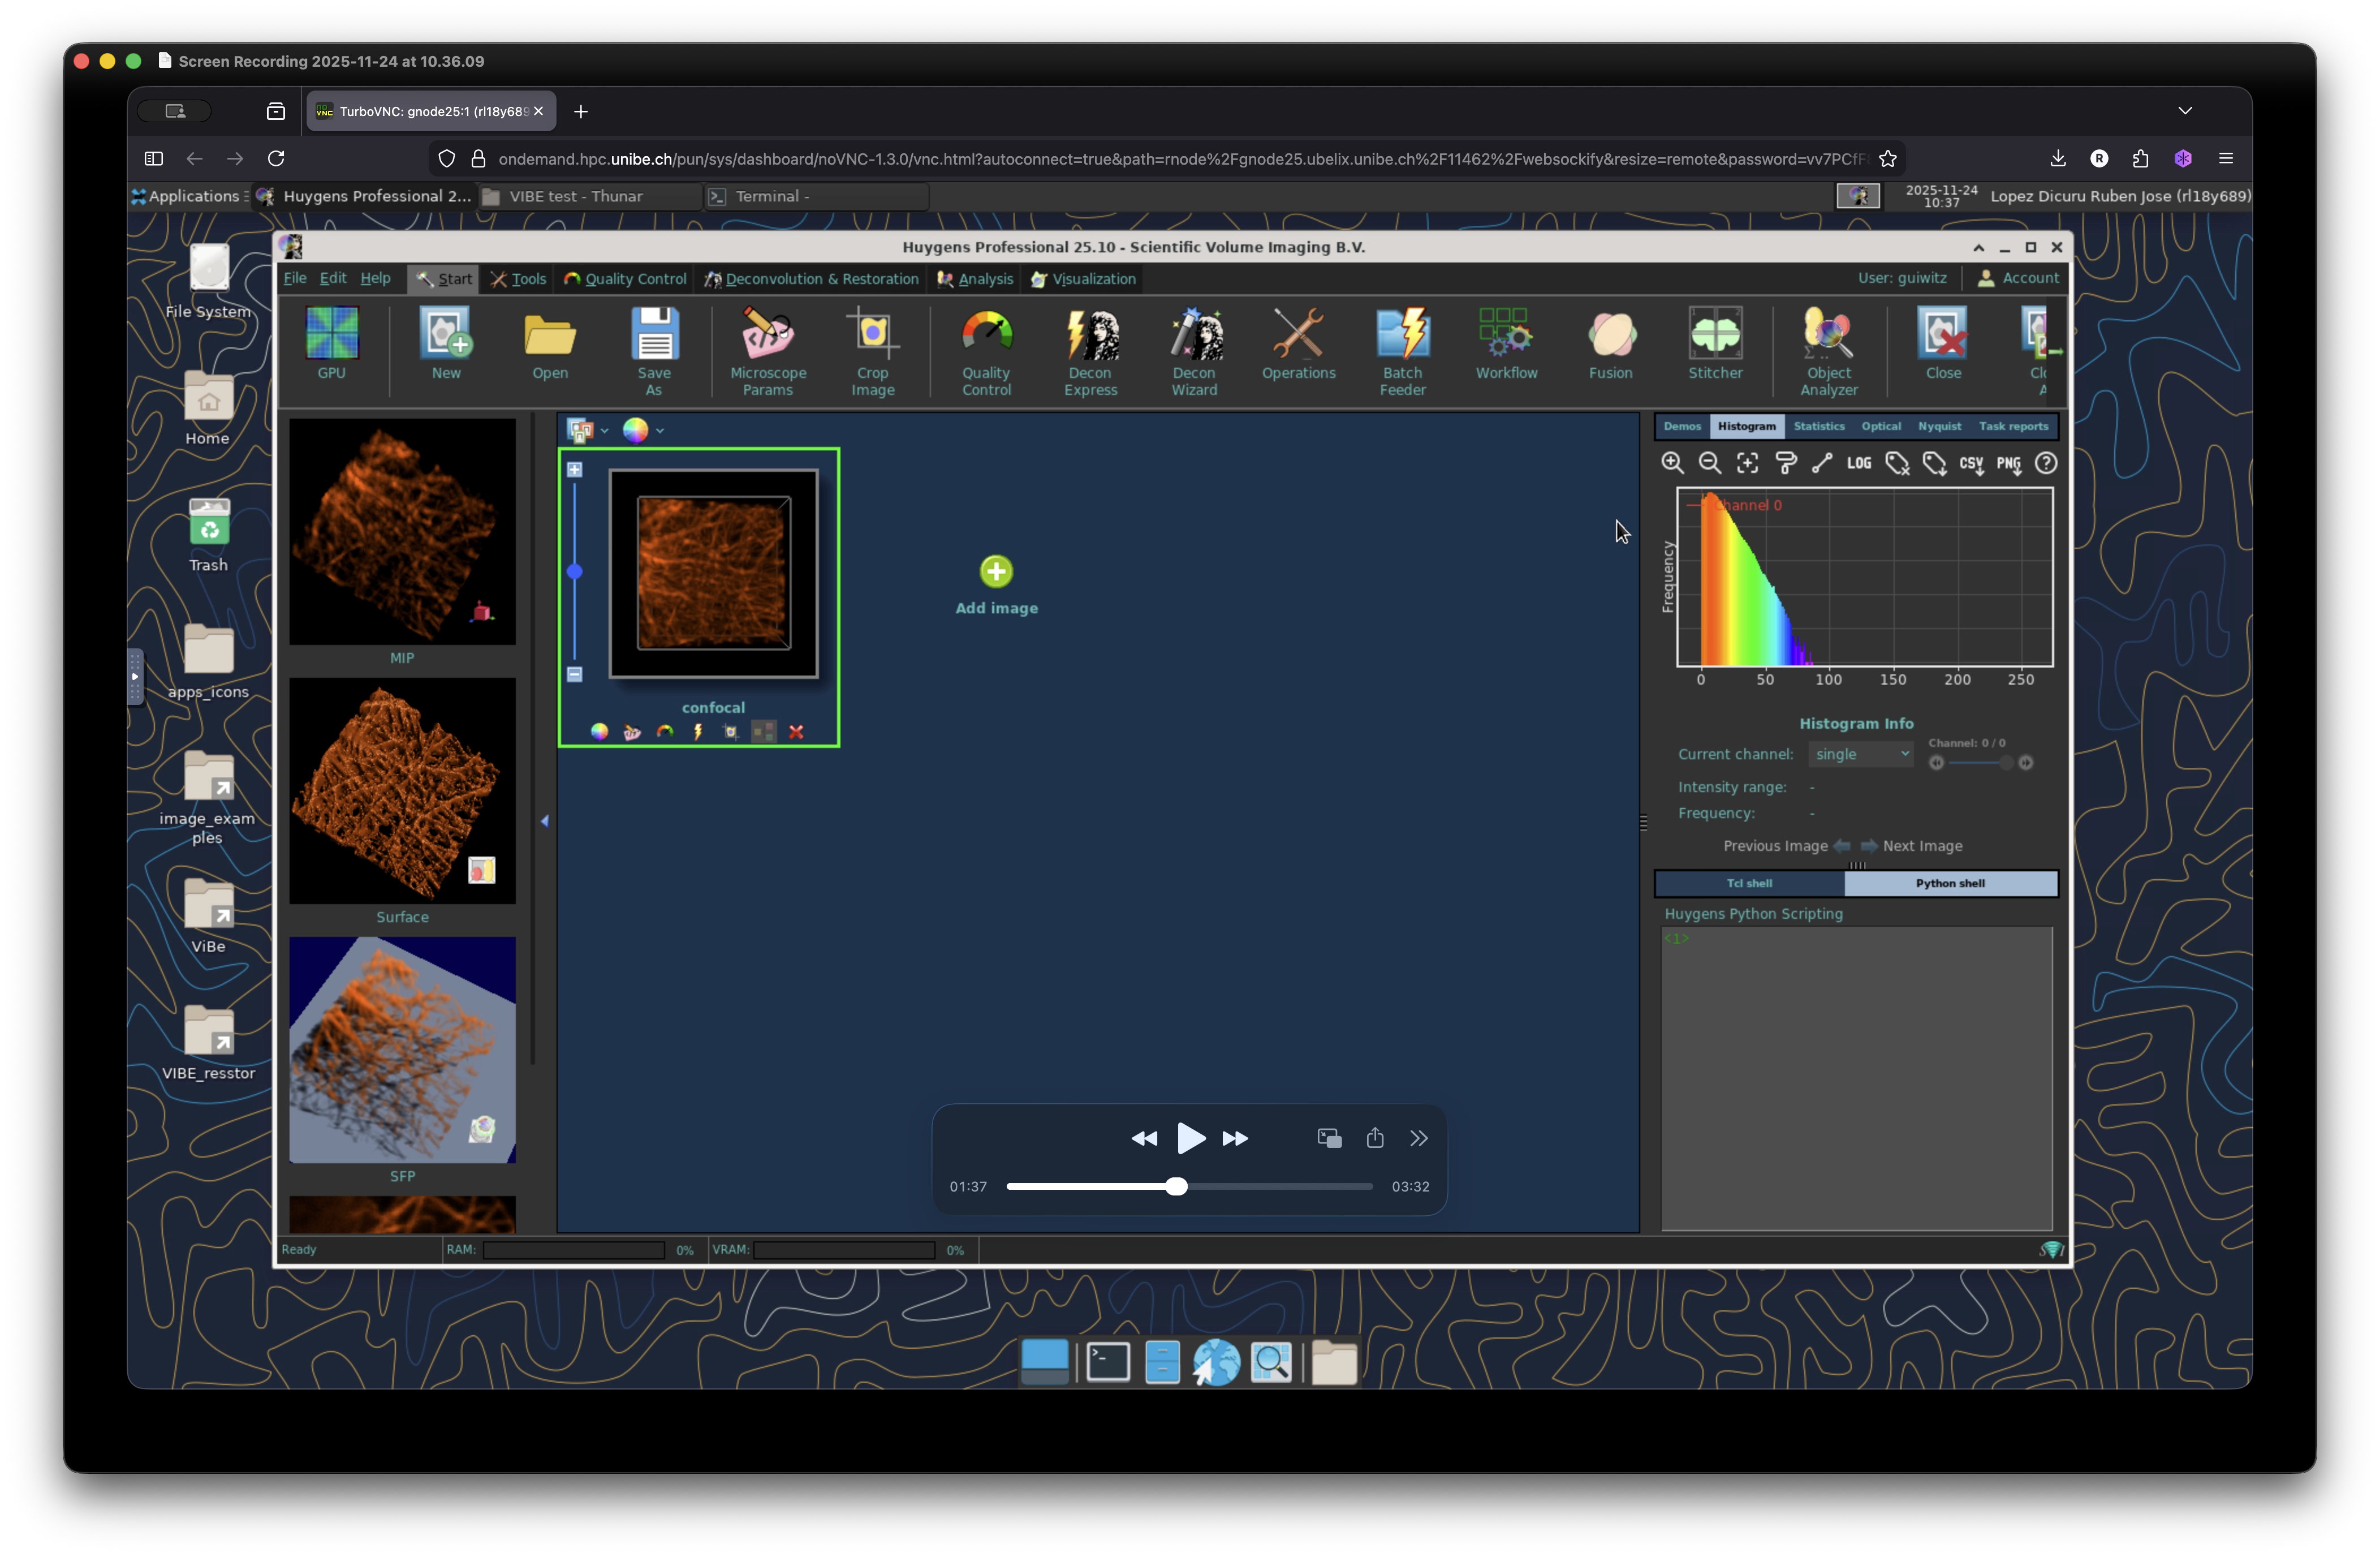Expand the thumbnail view mode dropdown

pyautogui.click(x=604, y=431)
